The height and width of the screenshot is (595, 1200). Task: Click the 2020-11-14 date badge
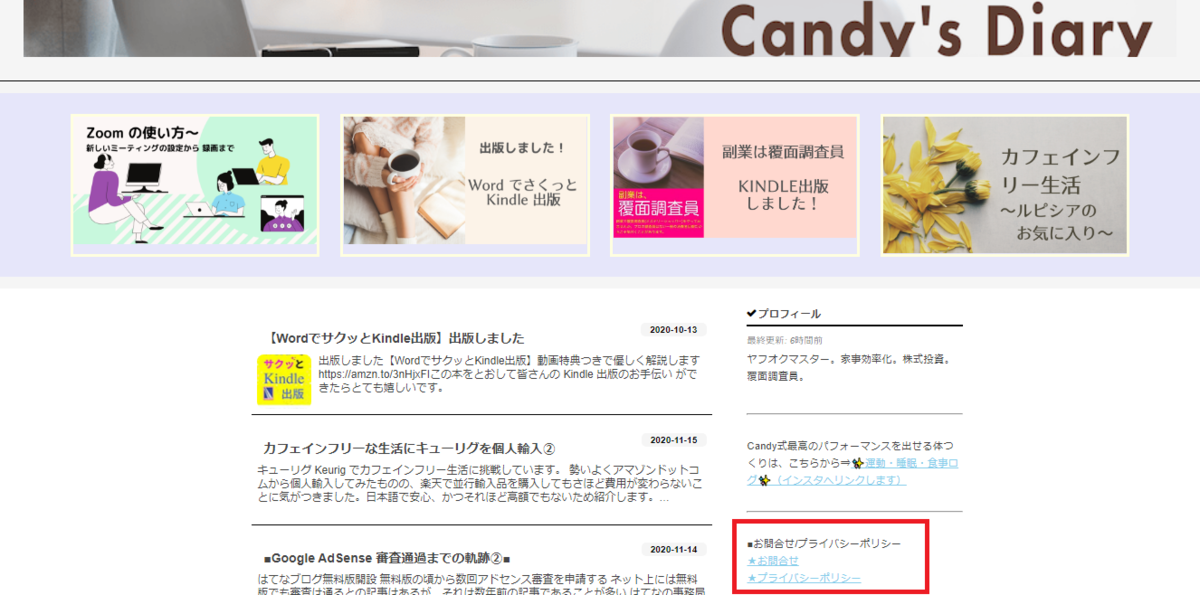674,549
